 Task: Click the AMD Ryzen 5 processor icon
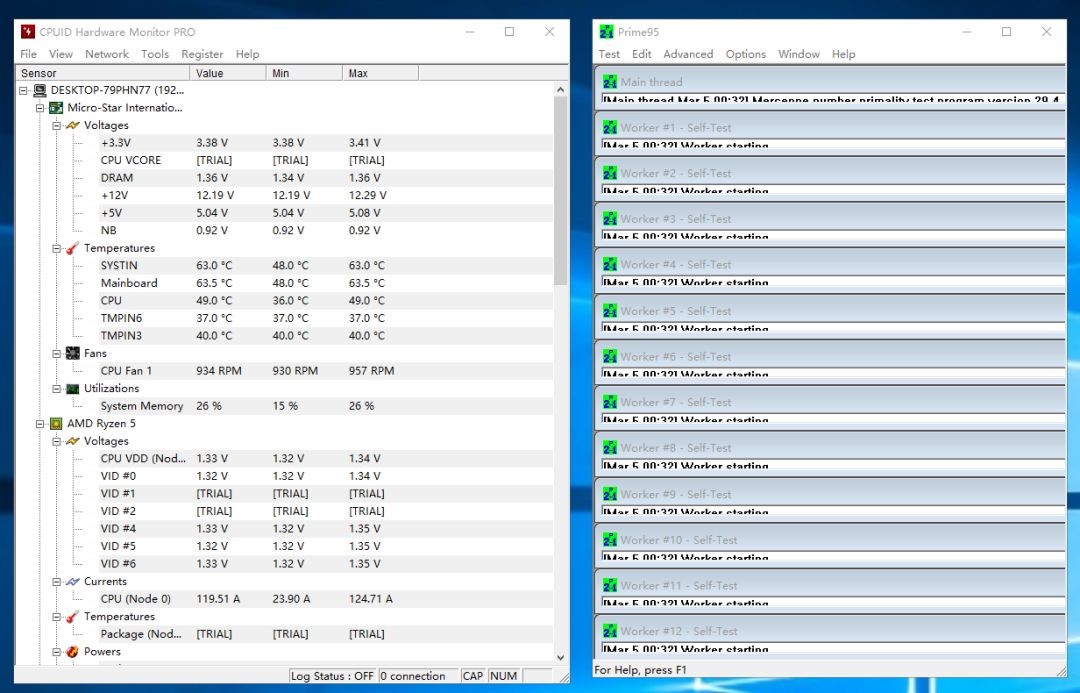click(56, 423)
